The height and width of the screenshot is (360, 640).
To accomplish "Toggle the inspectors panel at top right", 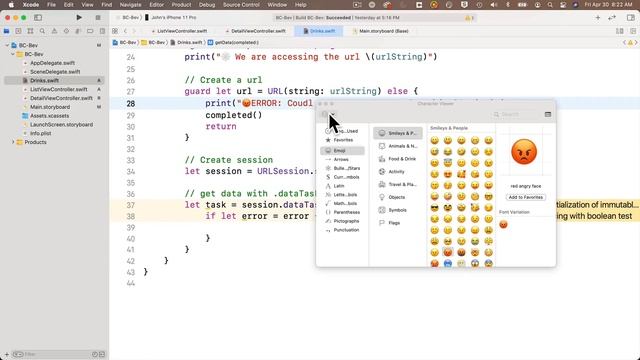I will click(x=631, y=18).
